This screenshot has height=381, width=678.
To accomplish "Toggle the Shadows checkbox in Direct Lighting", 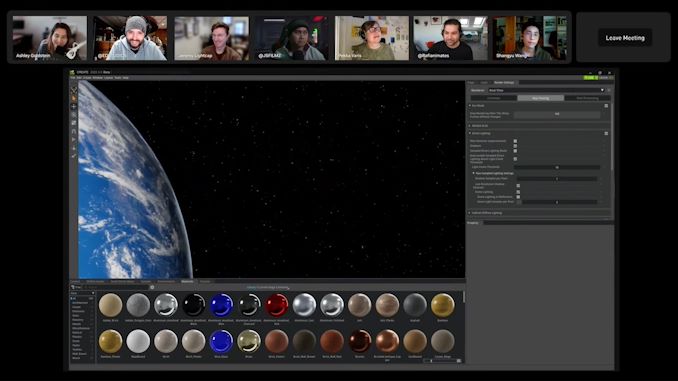I will (515, 146).
